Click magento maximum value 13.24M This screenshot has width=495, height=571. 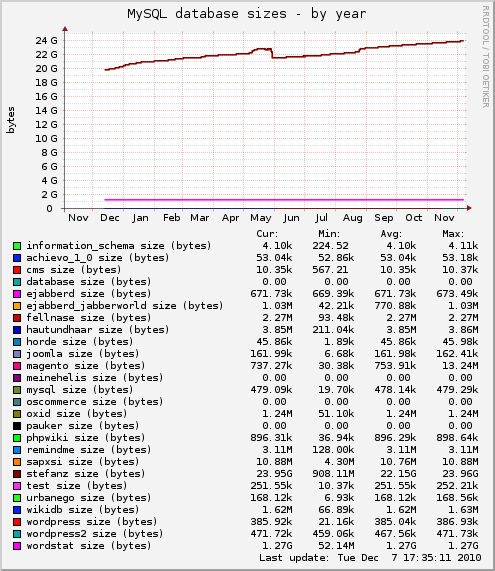(x=460, y=366)
